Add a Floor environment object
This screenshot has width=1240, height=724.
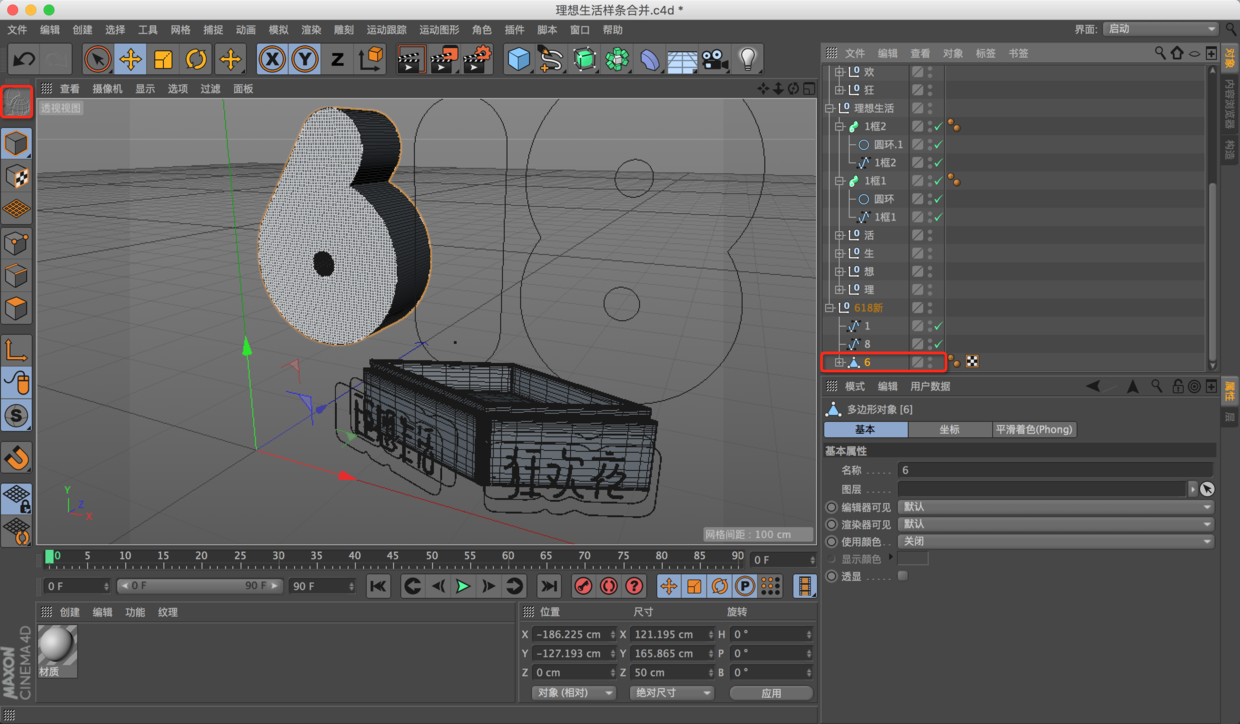[x=682, y=60]
